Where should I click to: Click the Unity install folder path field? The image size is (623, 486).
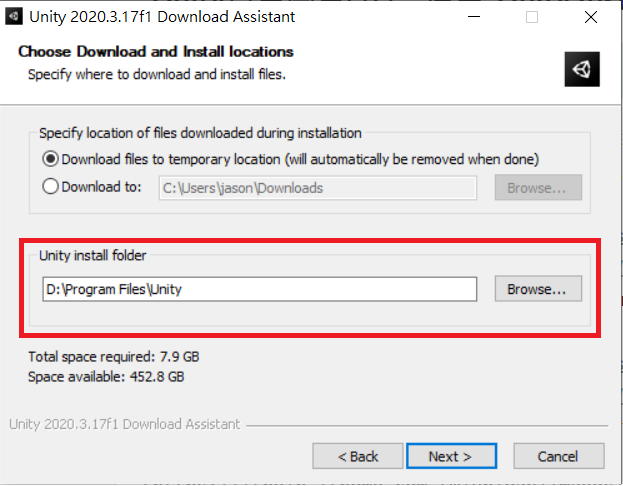pos(259,289)
